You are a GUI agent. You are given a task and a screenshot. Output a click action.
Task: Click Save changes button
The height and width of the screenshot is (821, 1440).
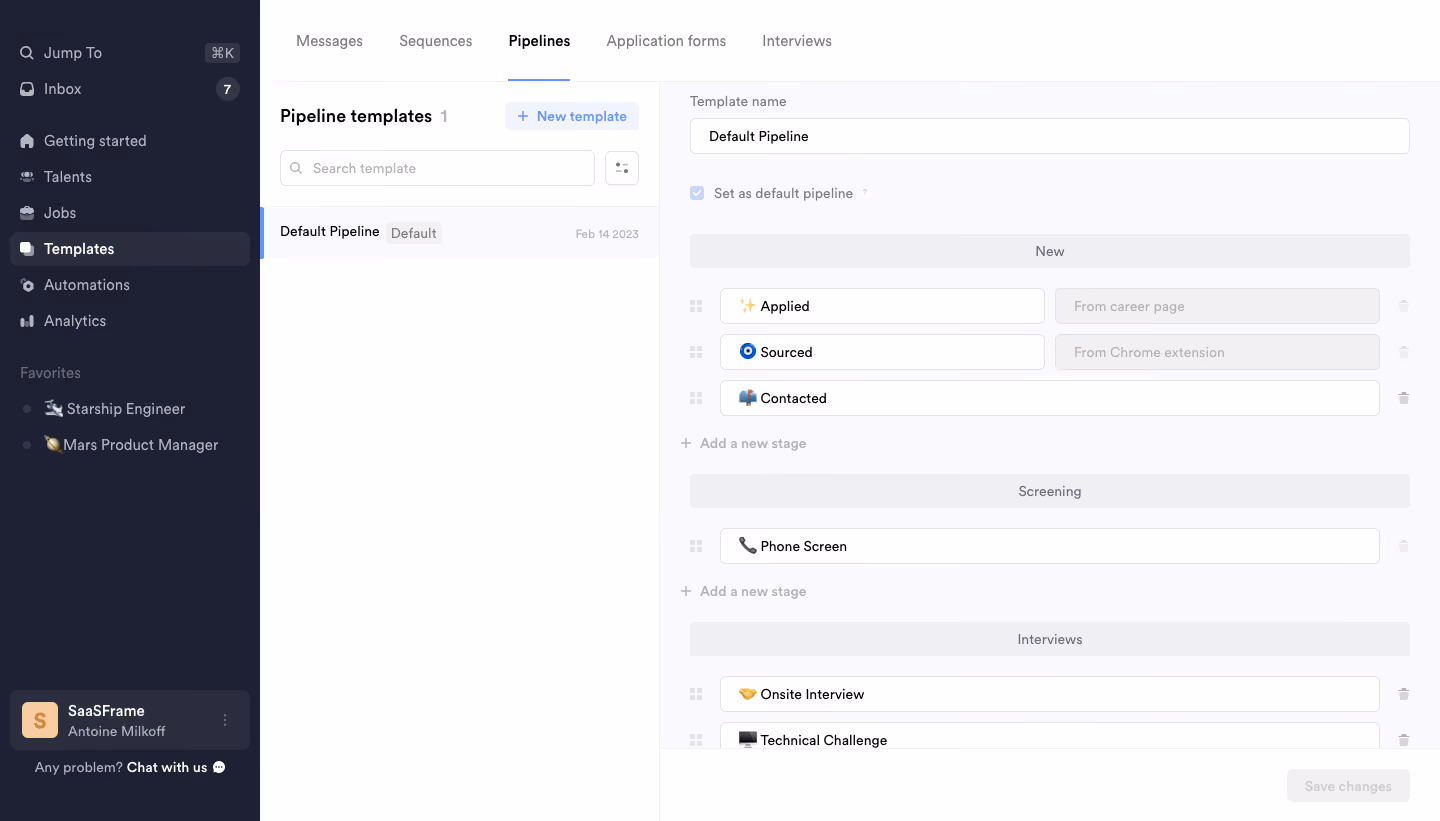tap(1348, 786)
